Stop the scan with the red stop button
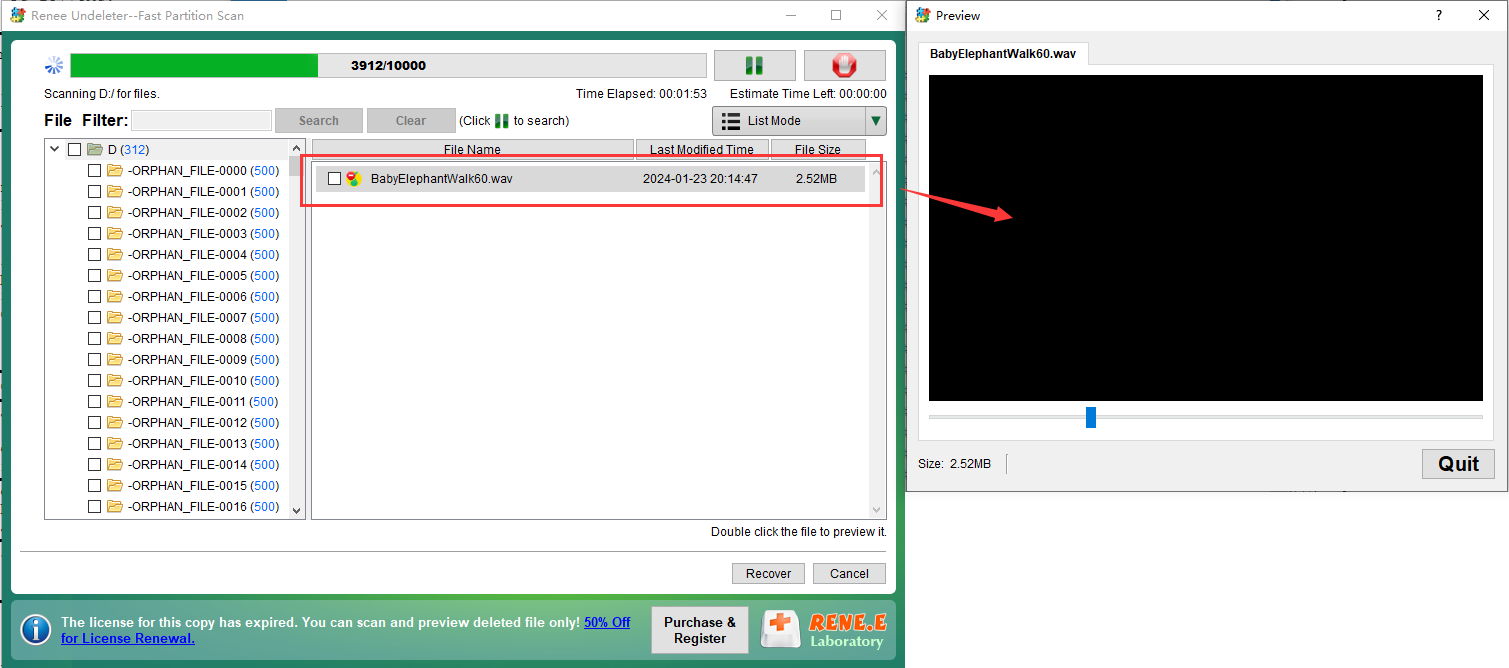The height and width of the screenshot is (668, 1509). [x=844, y=65]
